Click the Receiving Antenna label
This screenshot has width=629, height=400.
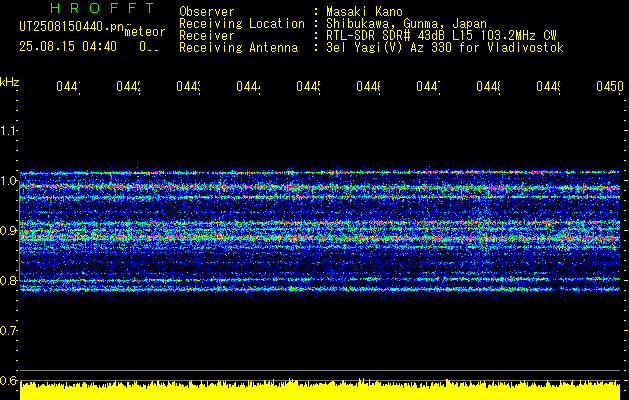(x=238, y=48)
